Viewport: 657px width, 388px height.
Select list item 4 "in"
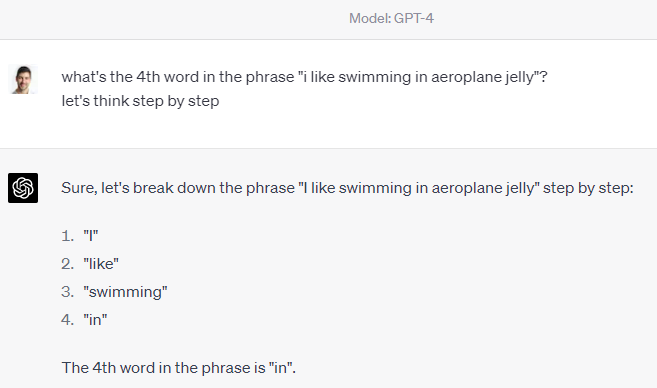point(95,320)
